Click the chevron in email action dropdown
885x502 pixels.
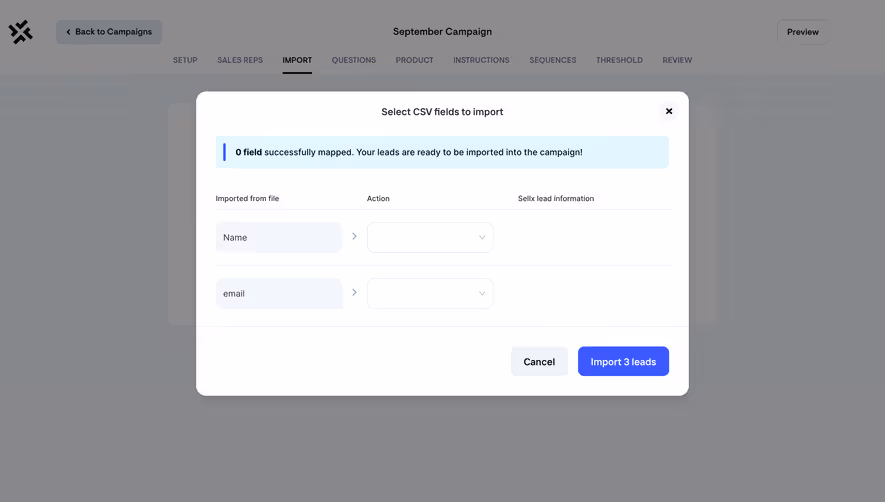[x=482, y=294]
